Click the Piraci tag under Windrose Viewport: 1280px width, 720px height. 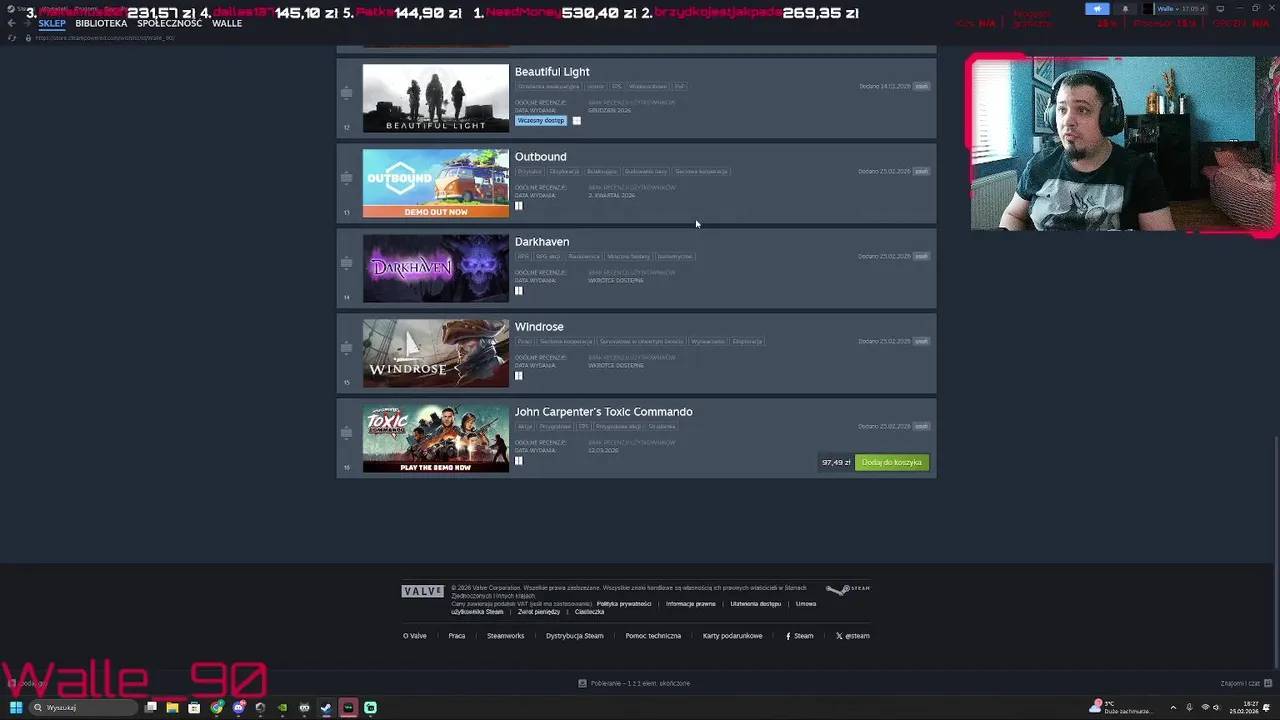click(x=525, y=341)
